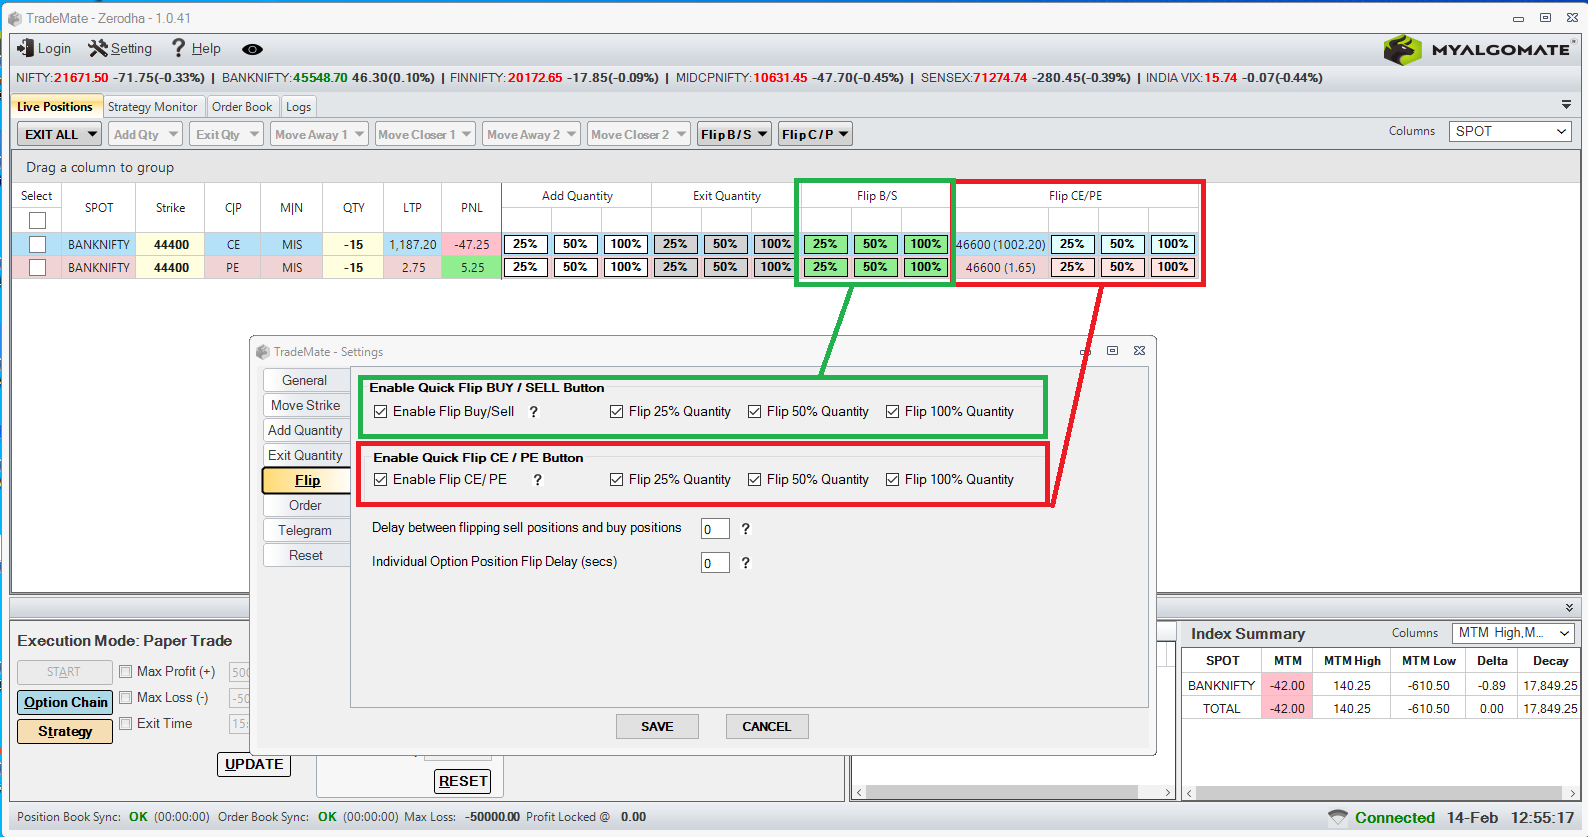
Task: Switch to the Strategy Monitor tab
Action: [x=153, y=107]
